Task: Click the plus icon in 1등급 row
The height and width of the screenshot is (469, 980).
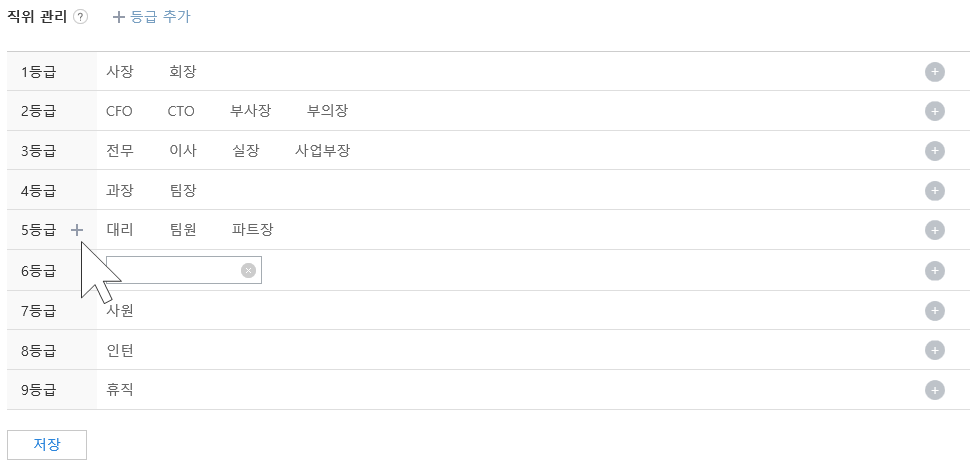Action: click(x=935, y=72)
